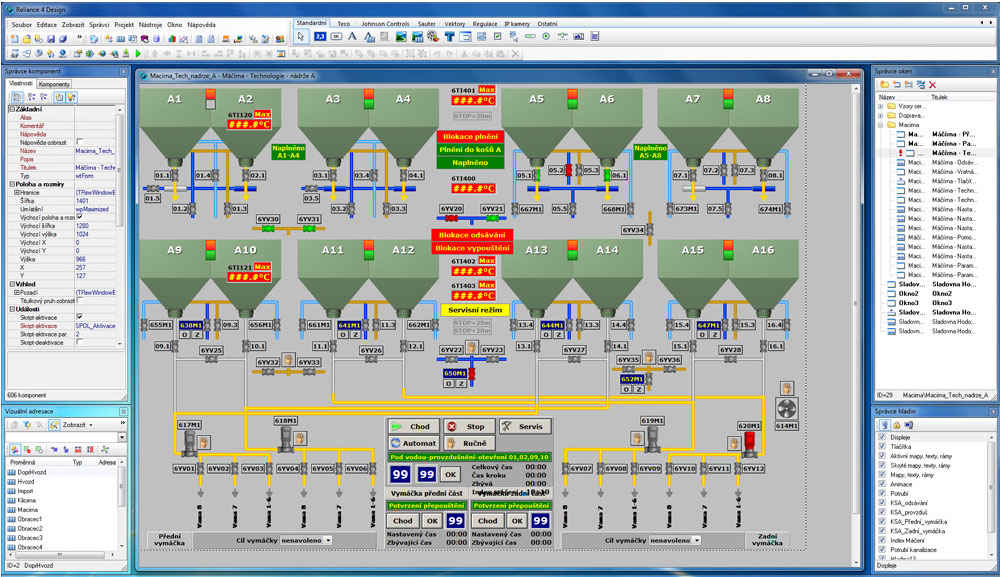Click the Servis button
Image resolution: width=1000 pixels, height=577 pixels.
coord(525,427)
